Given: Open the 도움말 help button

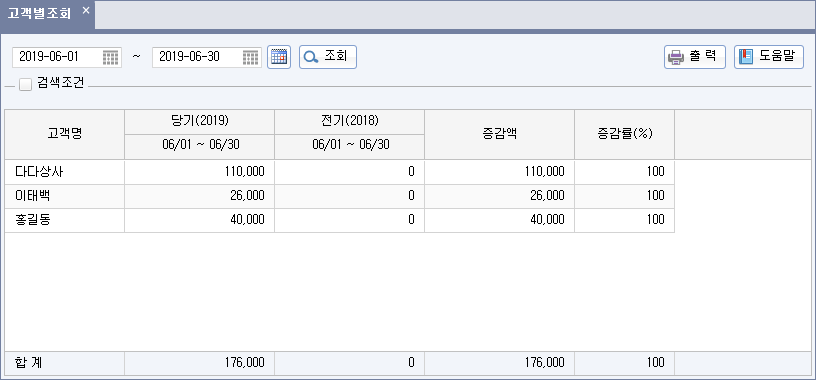Looking at the screenshot, I should (769, 57).
